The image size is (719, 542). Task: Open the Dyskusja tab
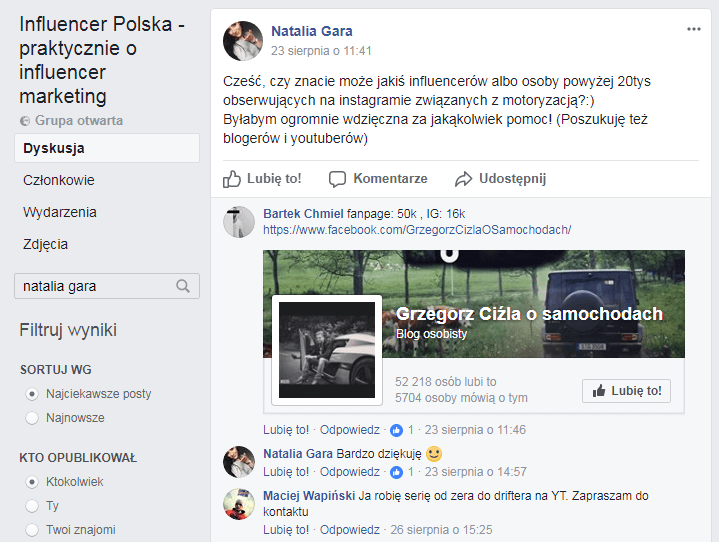pos(54,148)
